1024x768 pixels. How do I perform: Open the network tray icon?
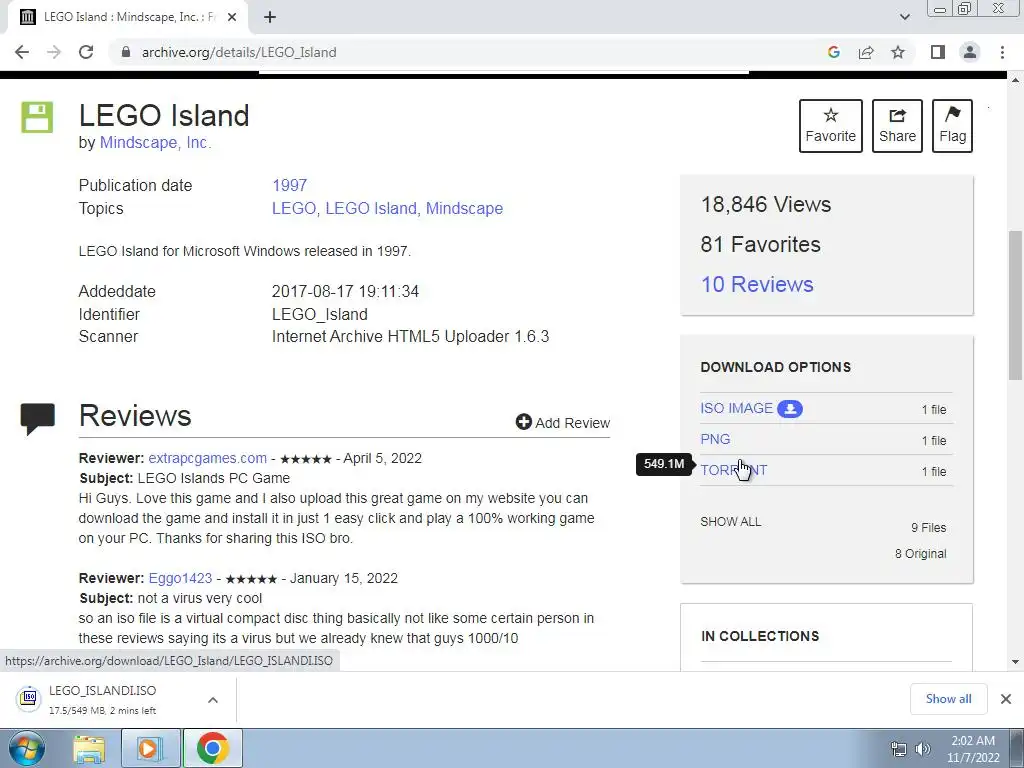pyautogui.click(x=899, y=749)
